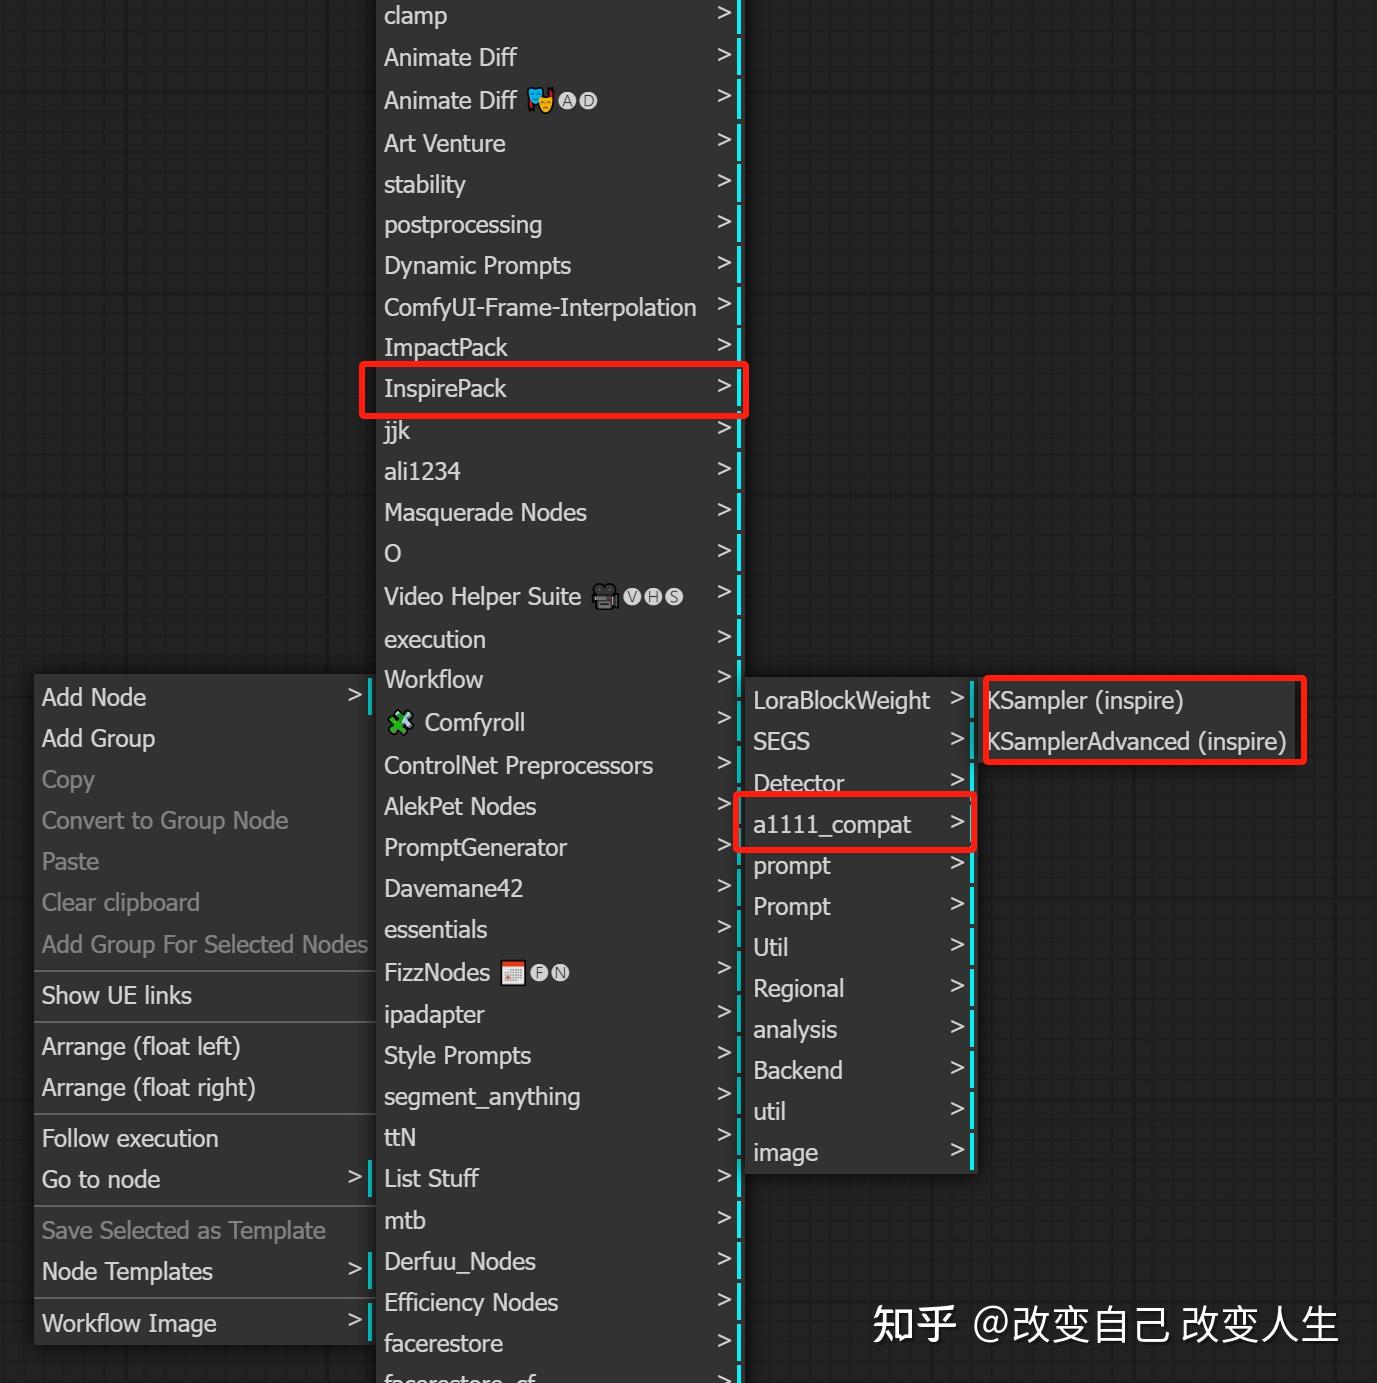Screen dimensions: 1377x1383
Task: Expand the stability category
Action: 559,184
